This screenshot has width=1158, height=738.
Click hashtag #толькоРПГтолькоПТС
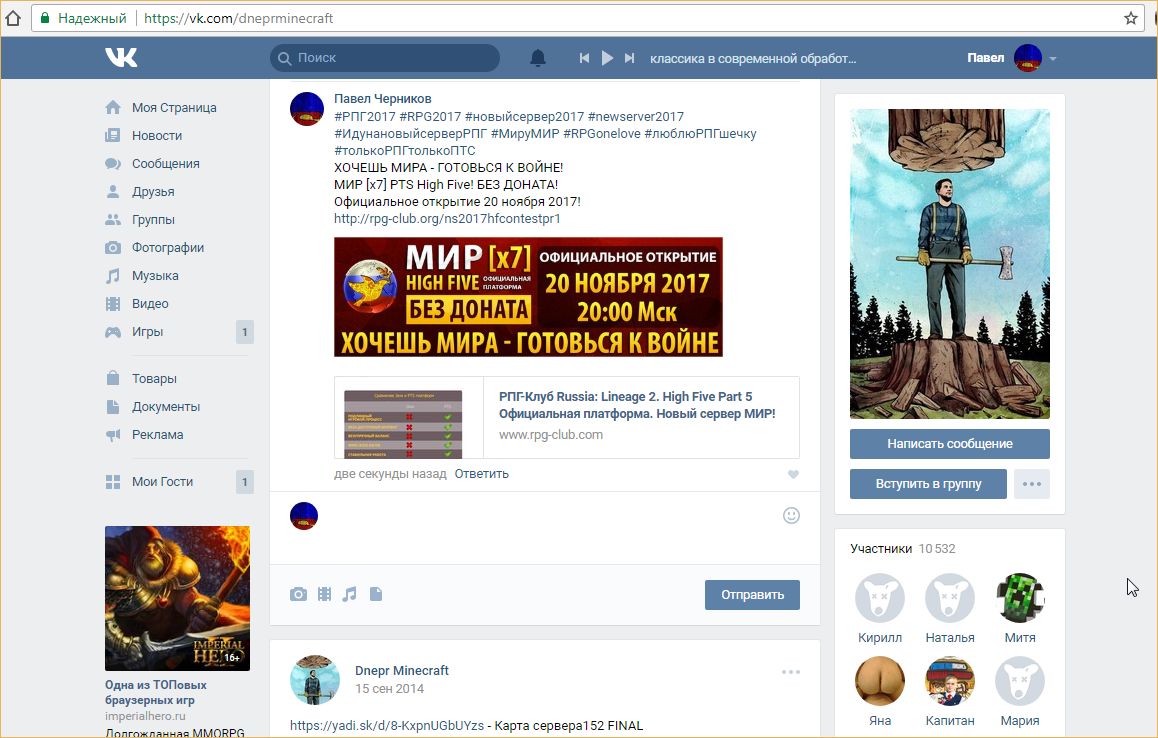(x=405, y=151)
